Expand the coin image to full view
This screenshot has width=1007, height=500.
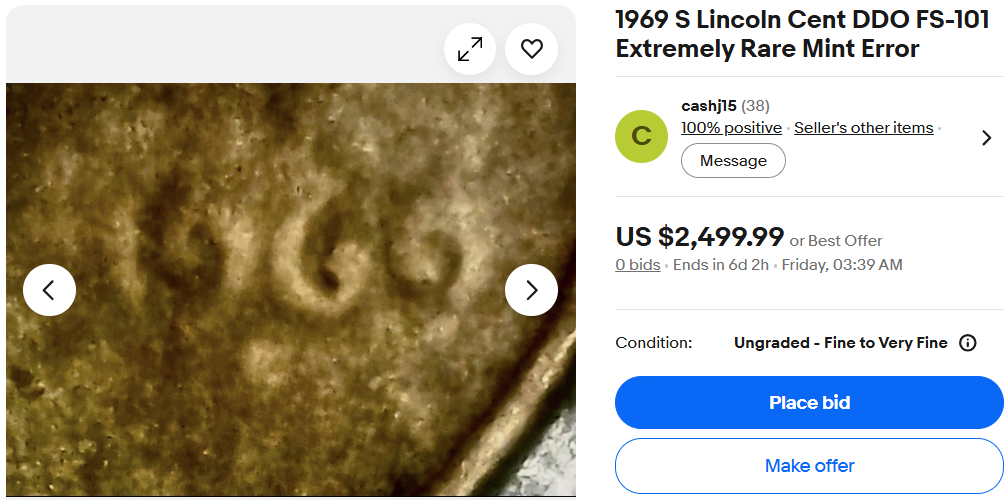pyautogui.click(x=470, y=49)
